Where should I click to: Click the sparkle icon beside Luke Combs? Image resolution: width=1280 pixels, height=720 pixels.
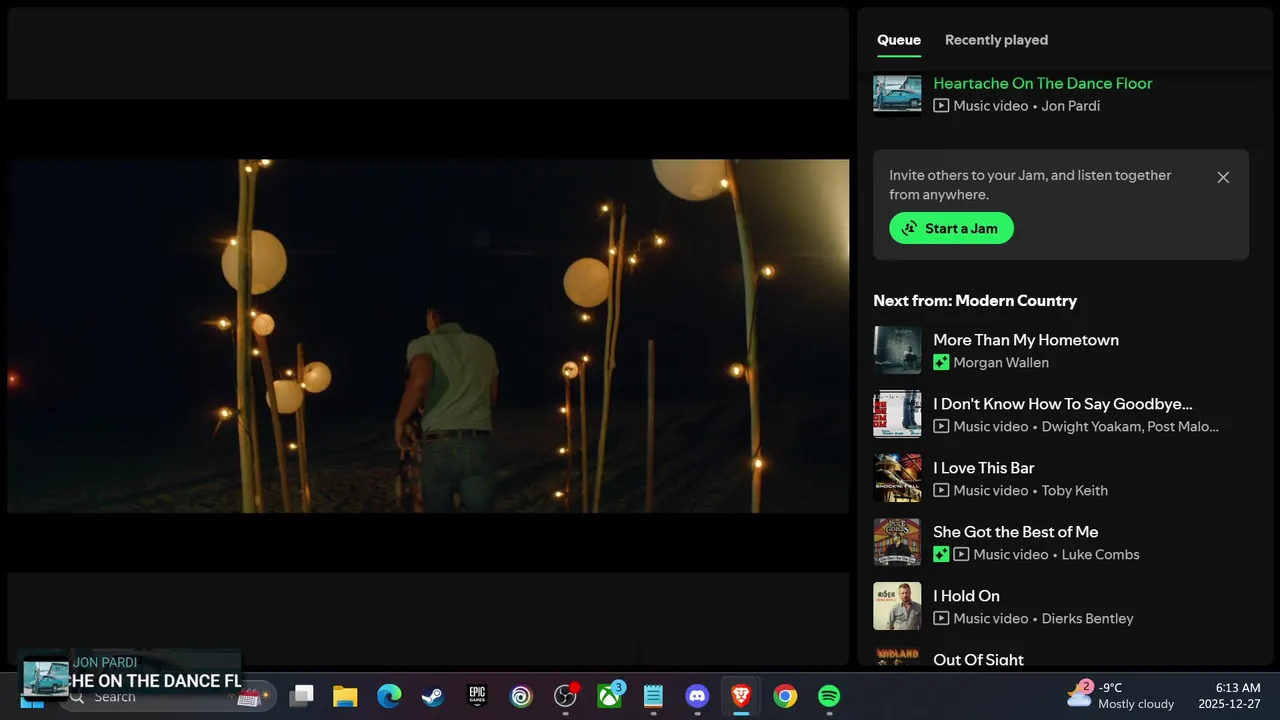click(x=941, y=555)
